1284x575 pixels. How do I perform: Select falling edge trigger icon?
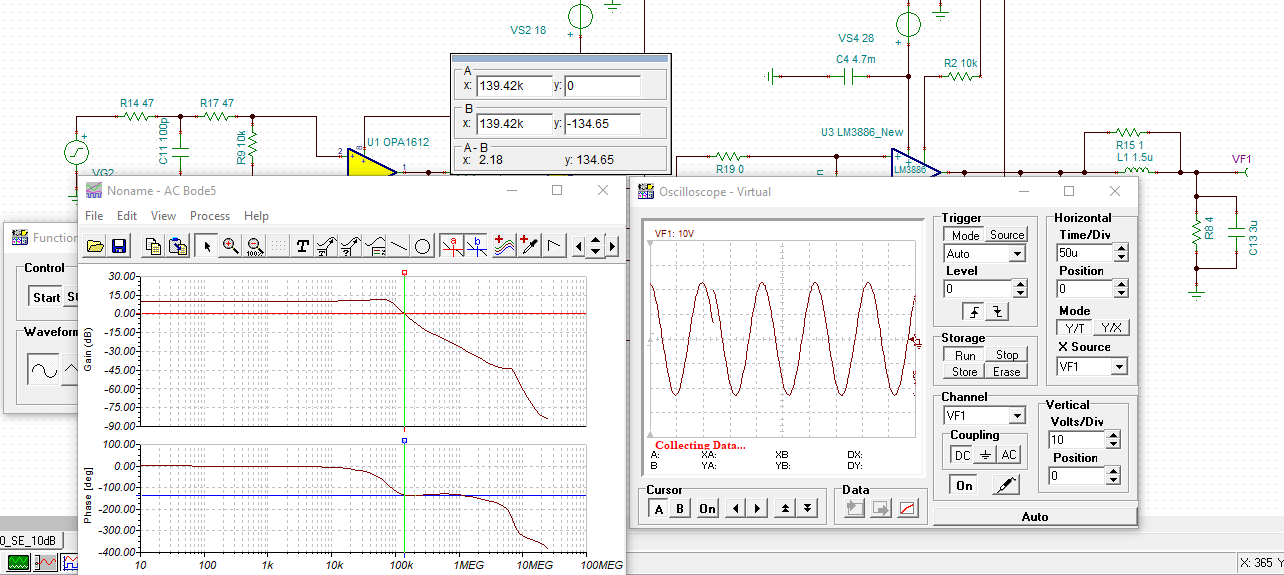tap(996, 312)
